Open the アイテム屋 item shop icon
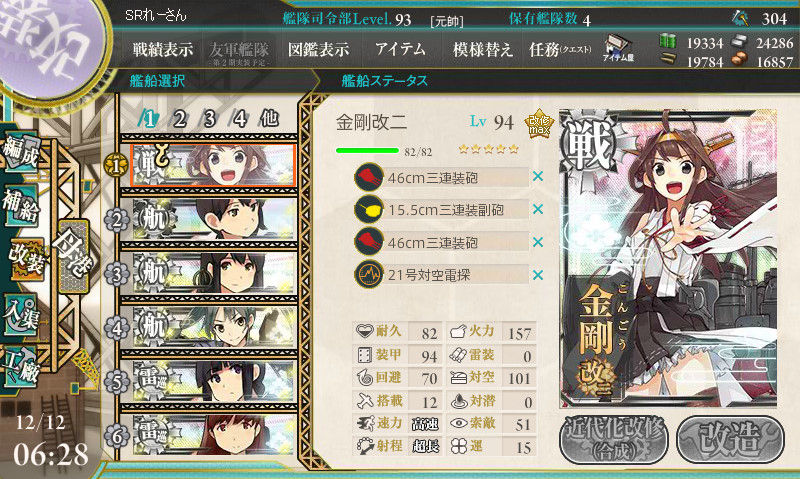Screen dimensions: 800x479 coord(618,49)
